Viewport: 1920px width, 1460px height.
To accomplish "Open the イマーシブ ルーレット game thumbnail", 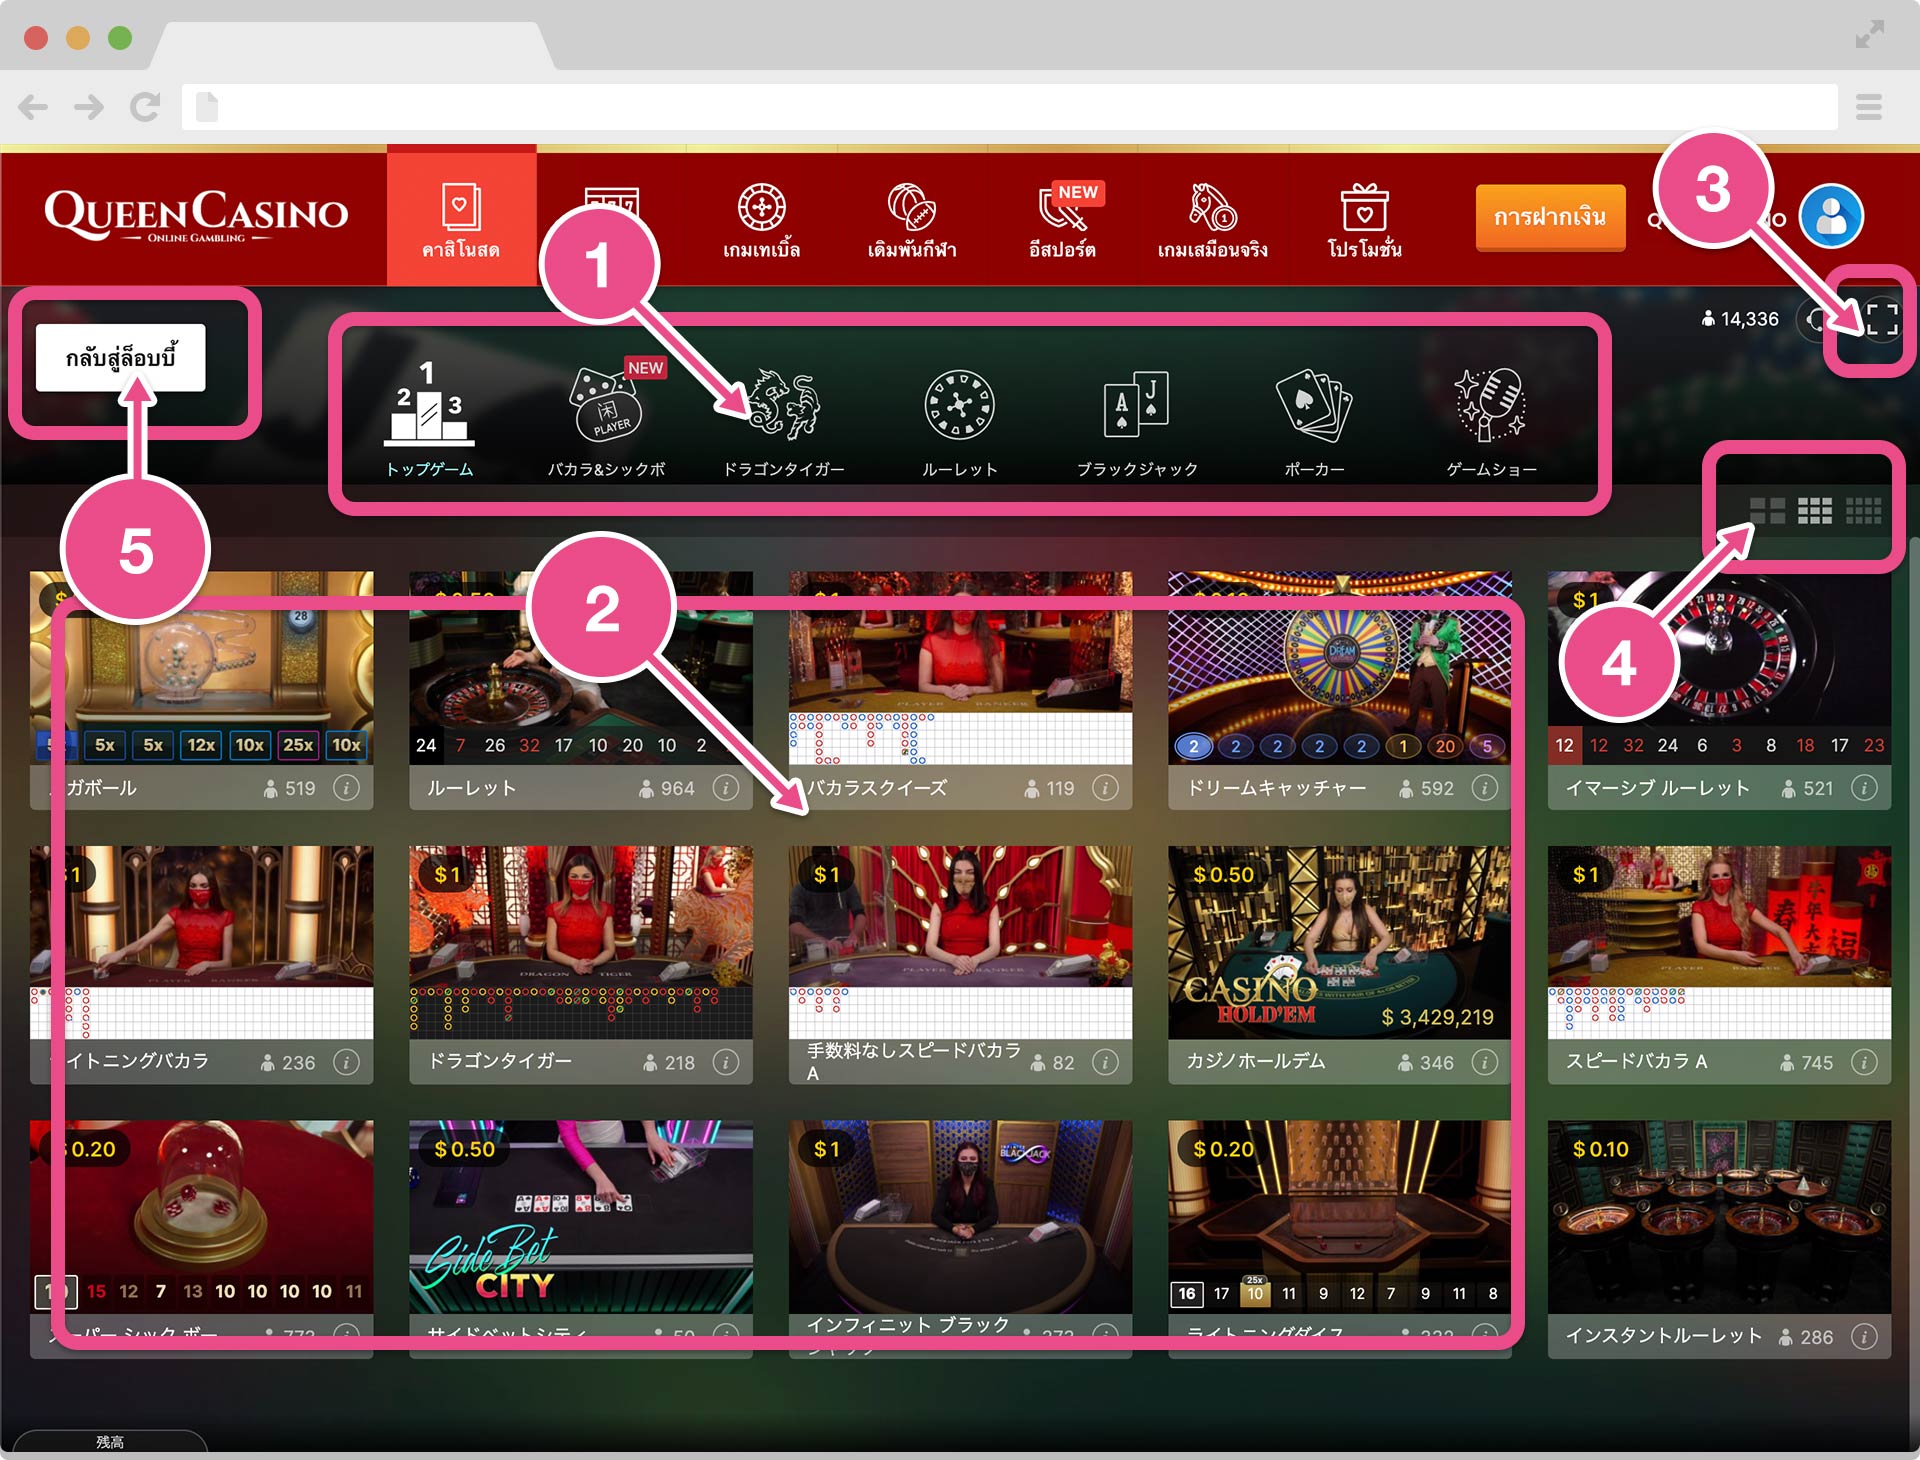I will tap(1719, 667).
